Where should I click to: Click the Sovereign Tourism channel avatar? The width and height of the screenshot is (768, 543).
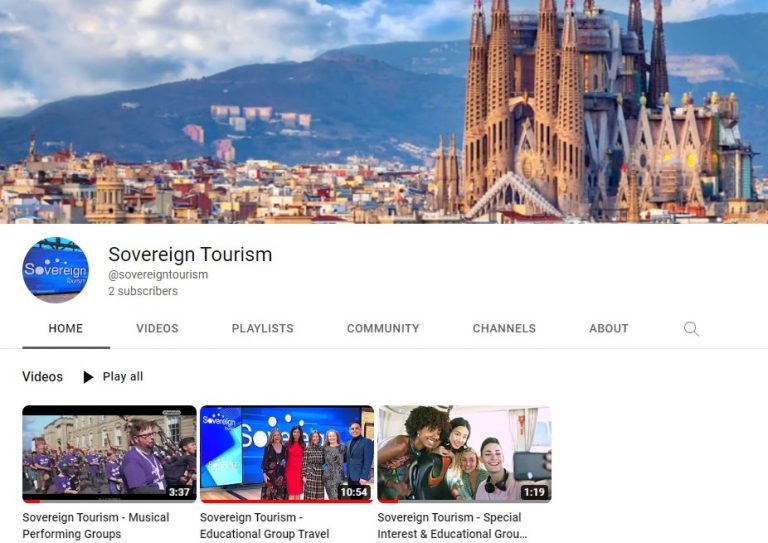point(55,270)
